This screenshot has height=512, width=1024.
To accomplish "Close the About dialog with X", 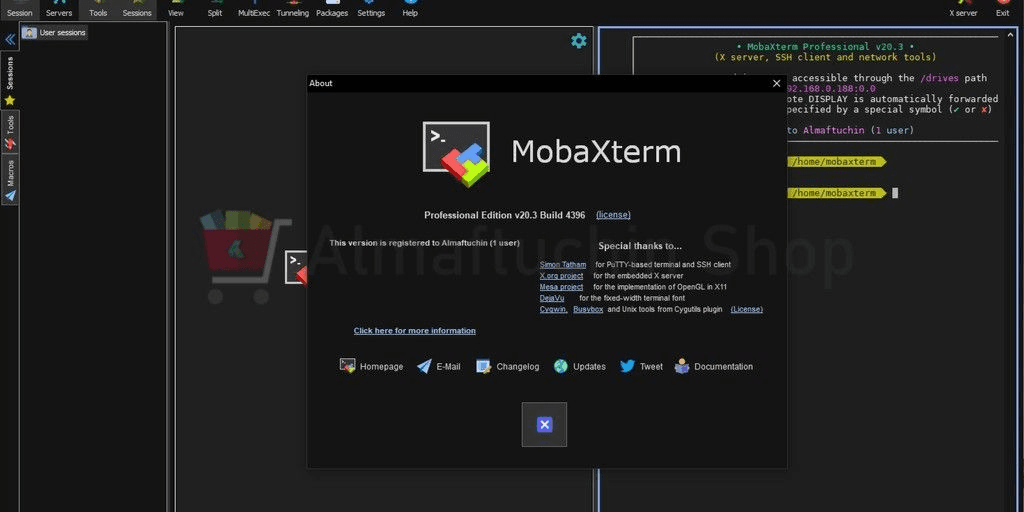I will pyautogui.click(x=776, y=84).
